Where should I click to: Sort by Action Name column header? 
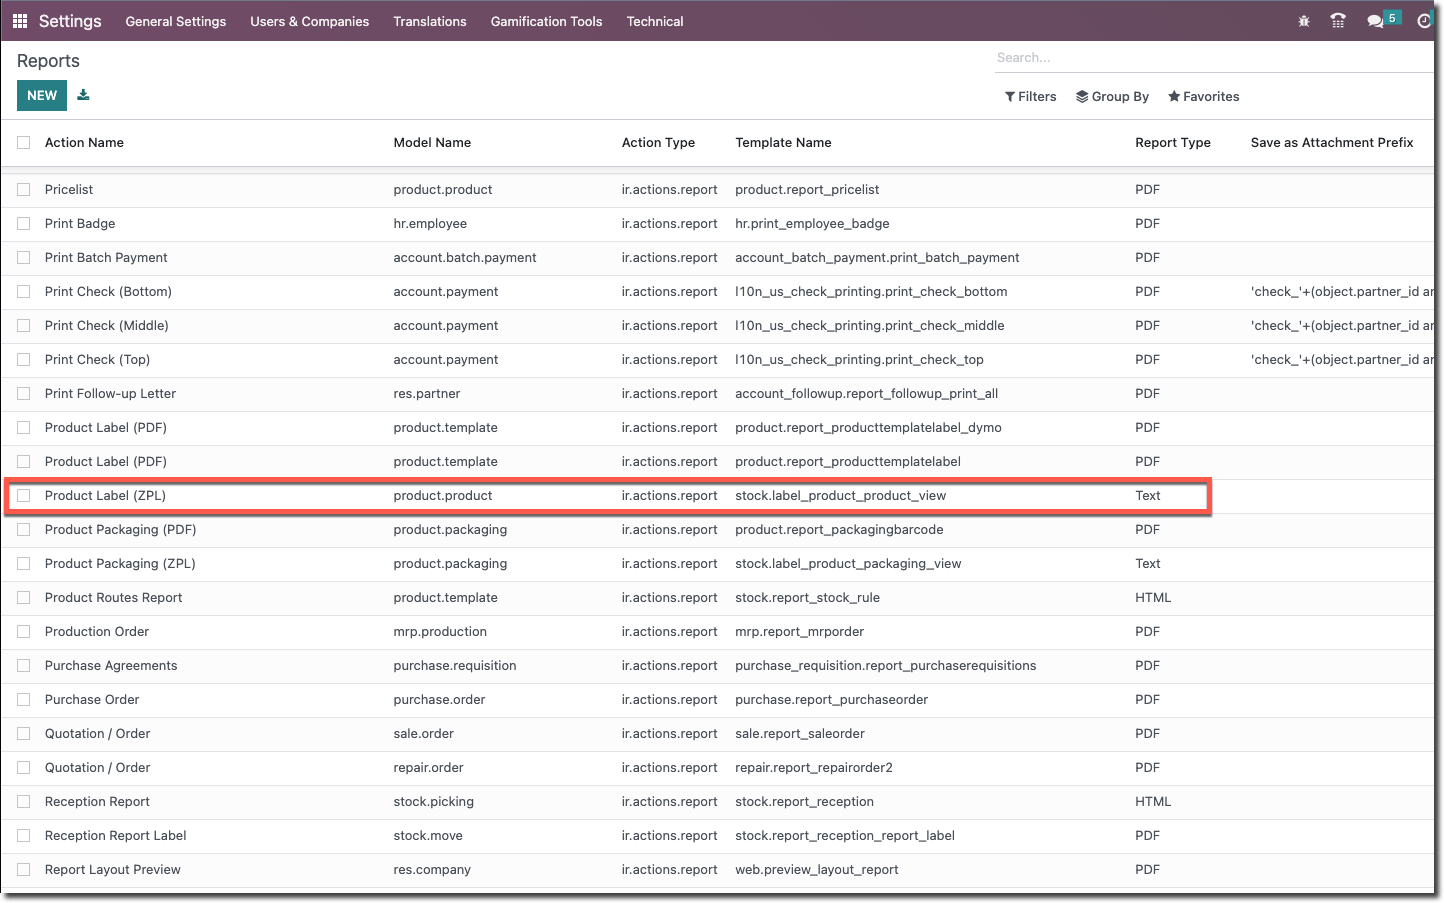[84, 143]
